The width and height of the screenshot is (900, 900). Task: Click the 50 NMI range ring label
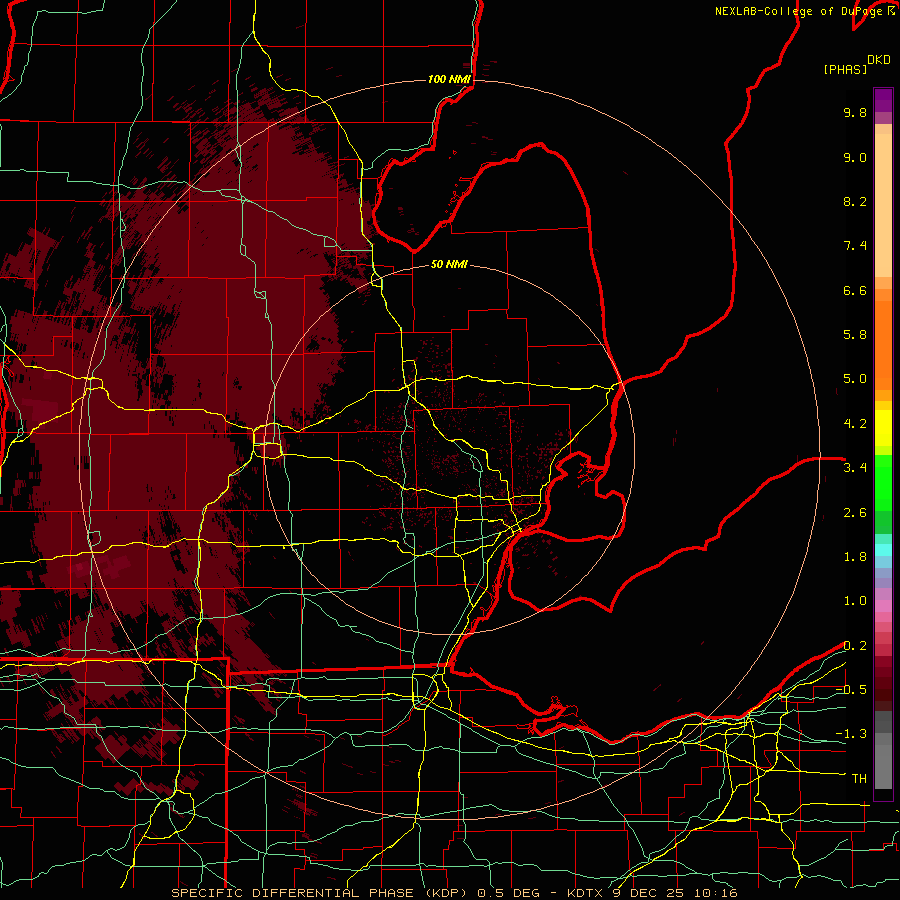tap(449, 264)
